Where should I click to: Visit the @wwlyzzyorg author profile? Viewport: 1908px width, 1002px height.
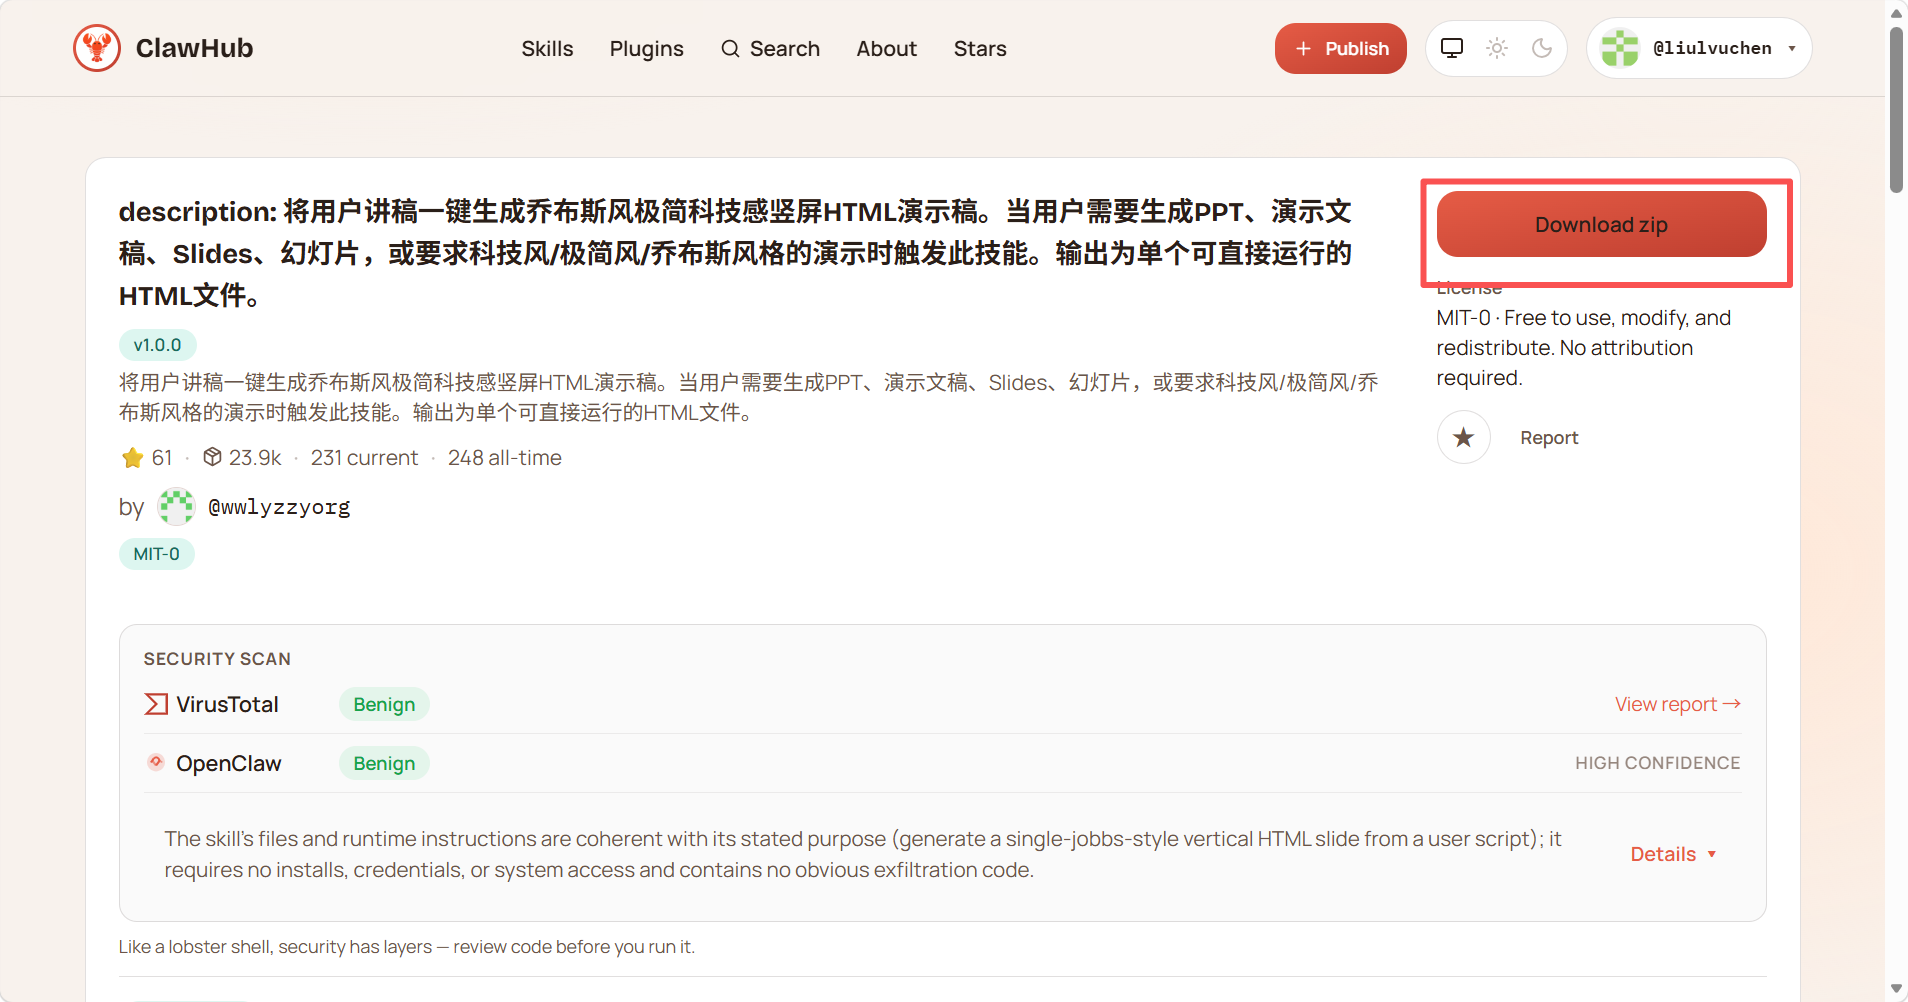pyautogui.click(x=279, y=507)
